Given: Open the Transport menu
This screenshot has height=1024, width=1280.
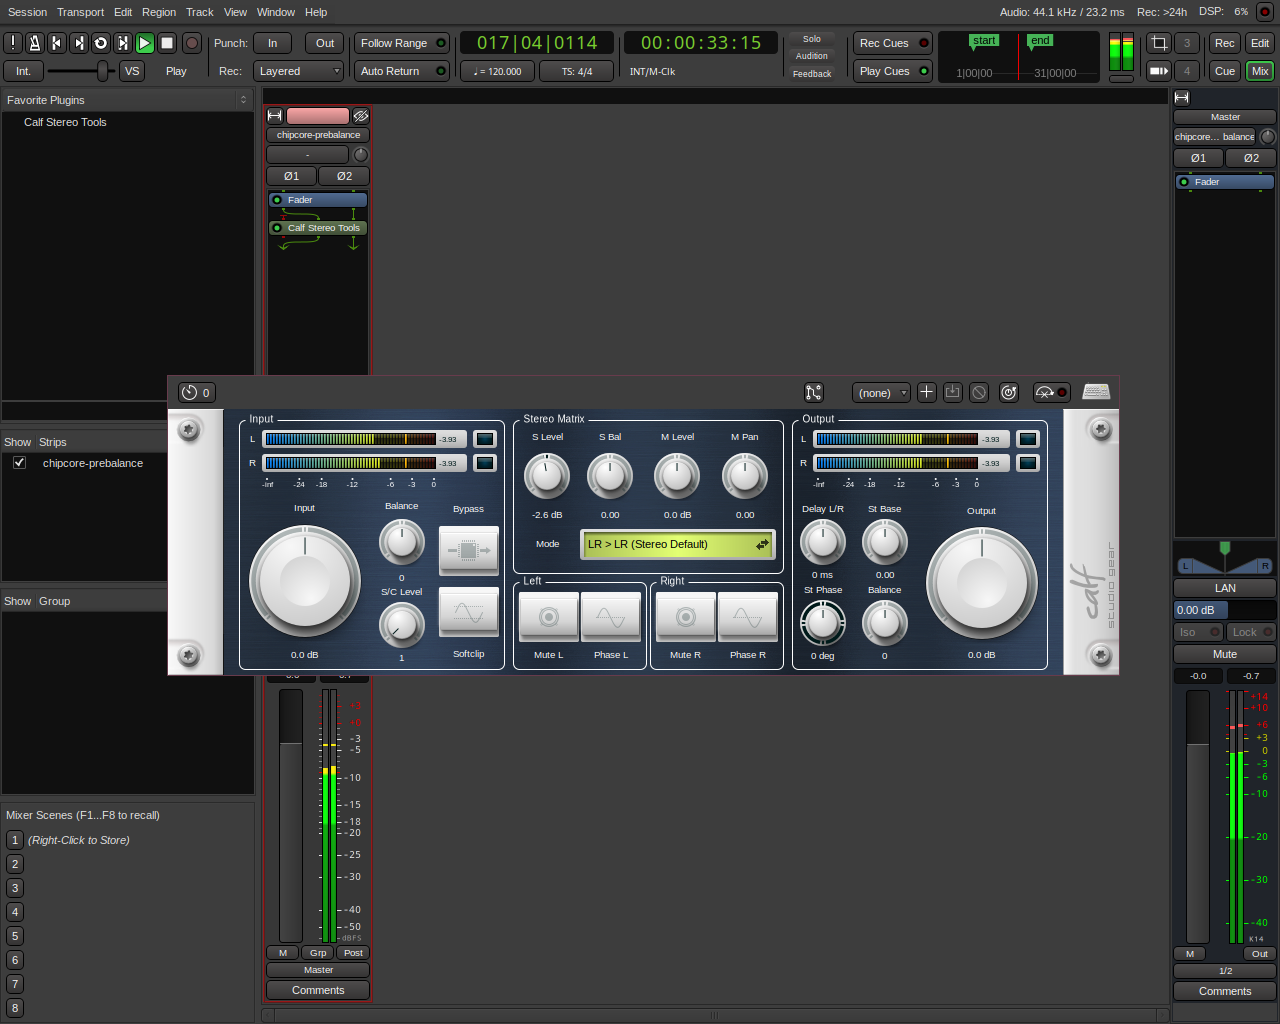Looking at the screenshot, I should click(80, 12).
